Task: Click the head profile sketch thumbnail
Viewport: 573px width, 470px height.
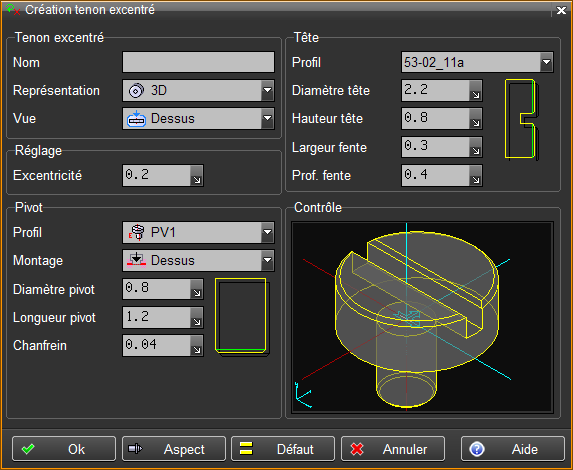Action: [521, 119]
